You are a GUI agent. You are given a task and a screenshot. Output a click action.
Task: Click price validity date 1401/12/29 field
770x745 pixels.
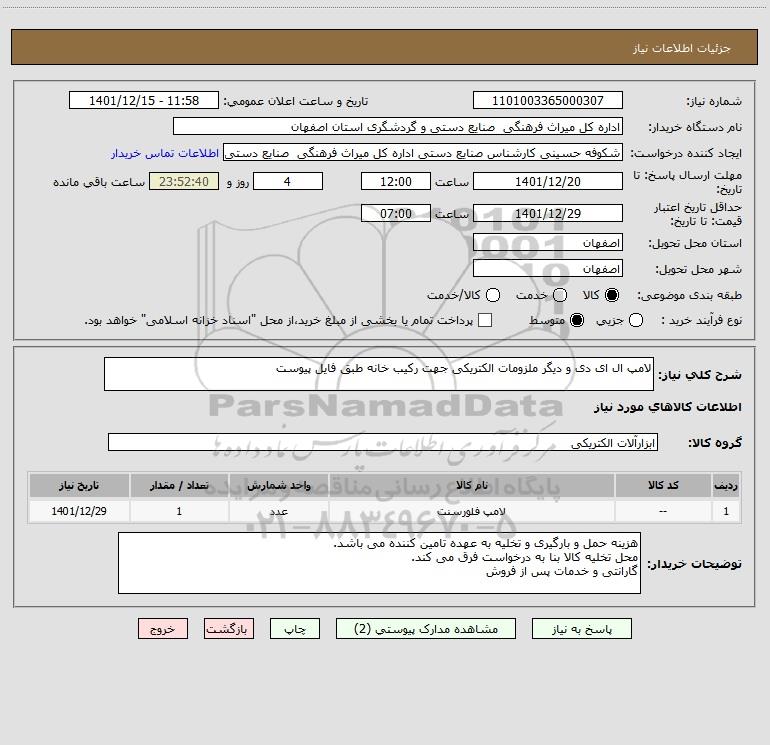coord(548,213)
